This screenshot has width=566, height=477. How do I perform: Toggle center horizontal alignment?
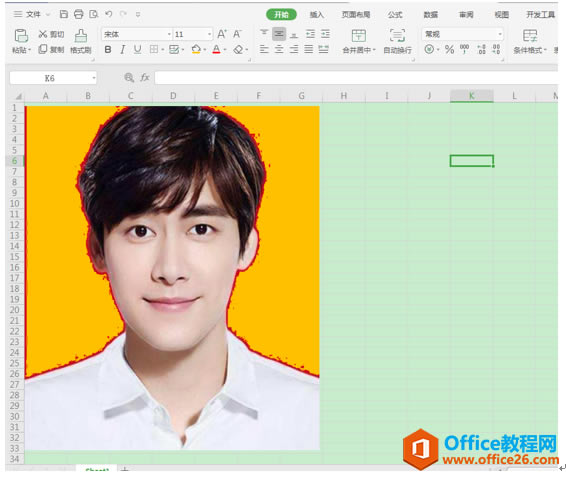pyautogui.click(x=279, y=49)
